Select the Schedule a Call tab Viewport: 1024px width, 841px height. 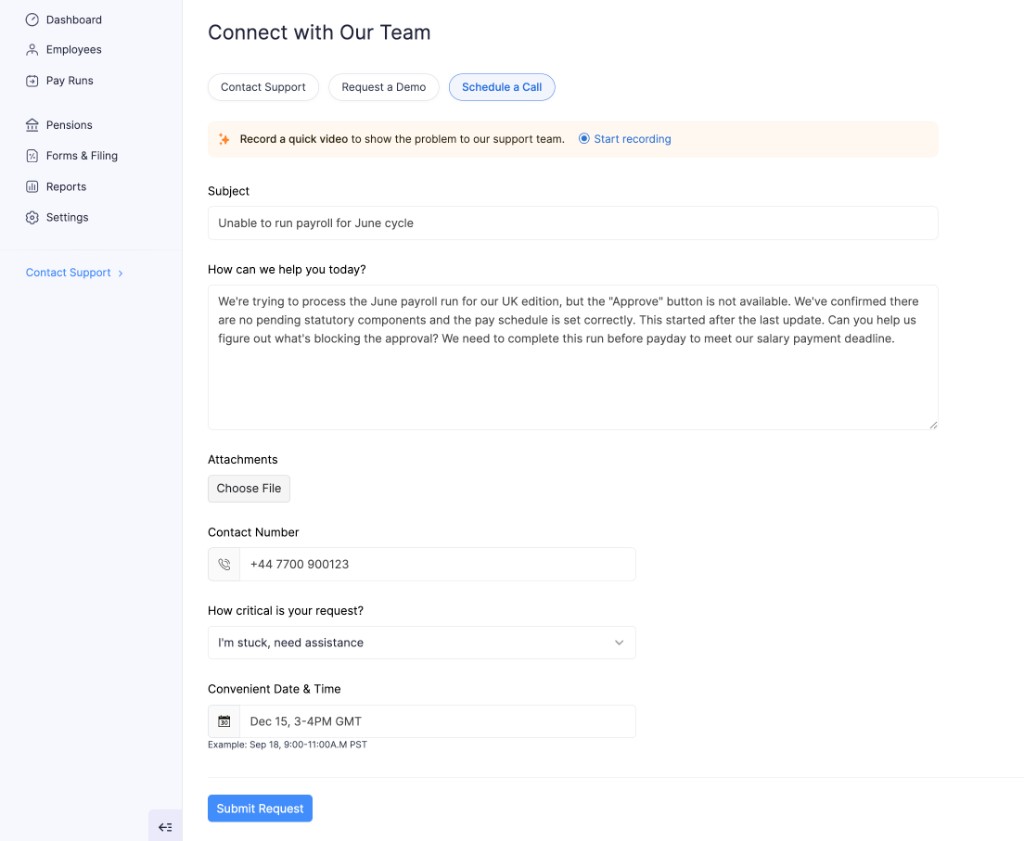[x=502, y=87]
